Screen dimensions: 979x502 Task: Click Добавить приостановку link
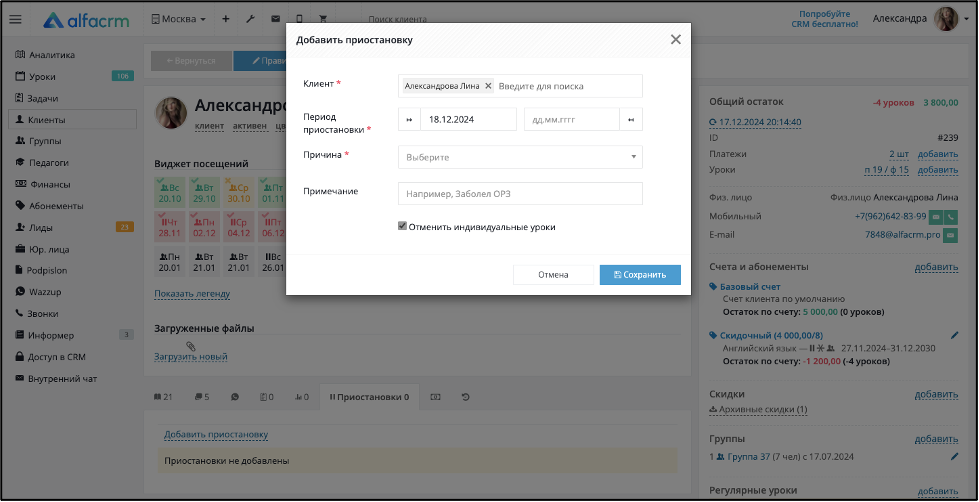[216, 435]
